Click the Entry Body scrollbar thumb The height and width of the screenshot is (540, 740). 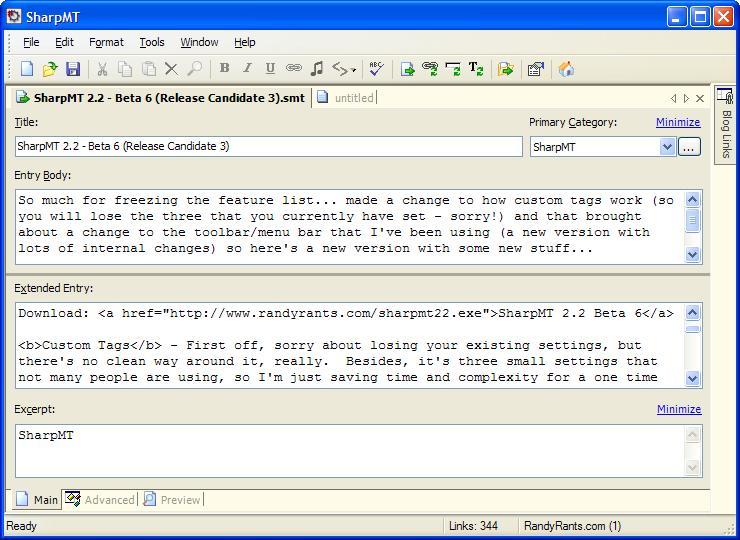pos(692,220)
